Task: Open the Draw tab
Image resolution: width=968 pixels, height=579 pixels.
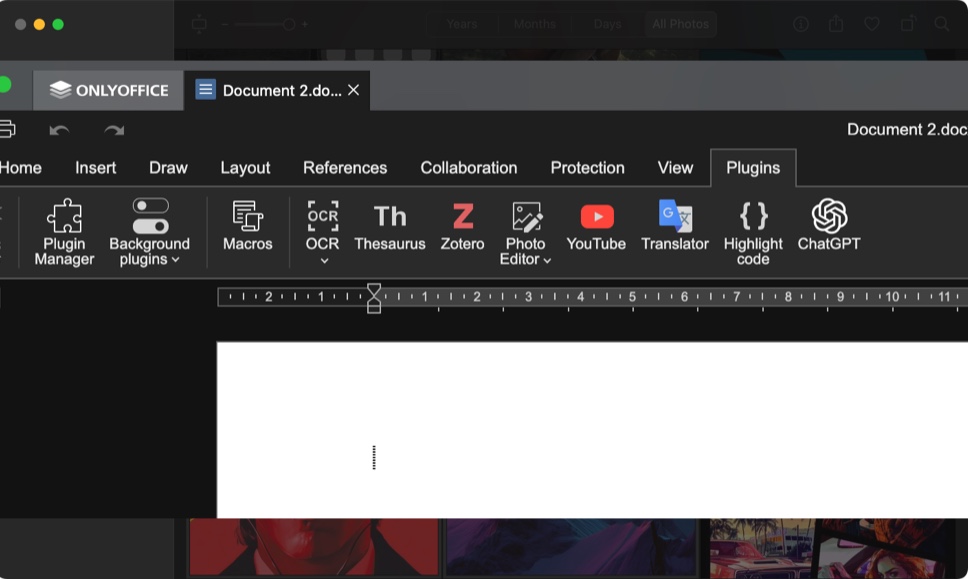Action: click(168, 168)
